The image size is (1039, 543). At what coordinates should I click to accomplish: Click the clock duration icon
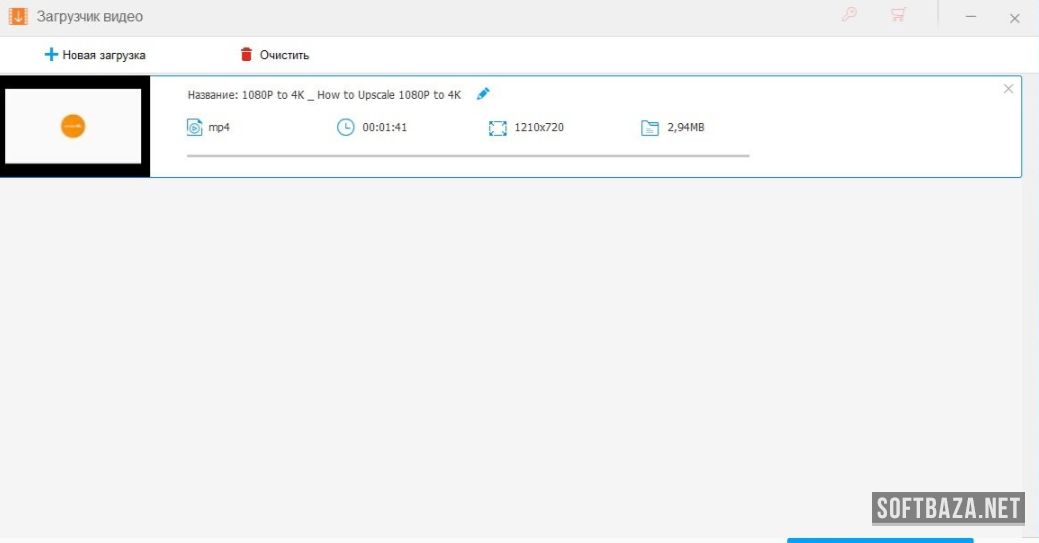(345, 127)
